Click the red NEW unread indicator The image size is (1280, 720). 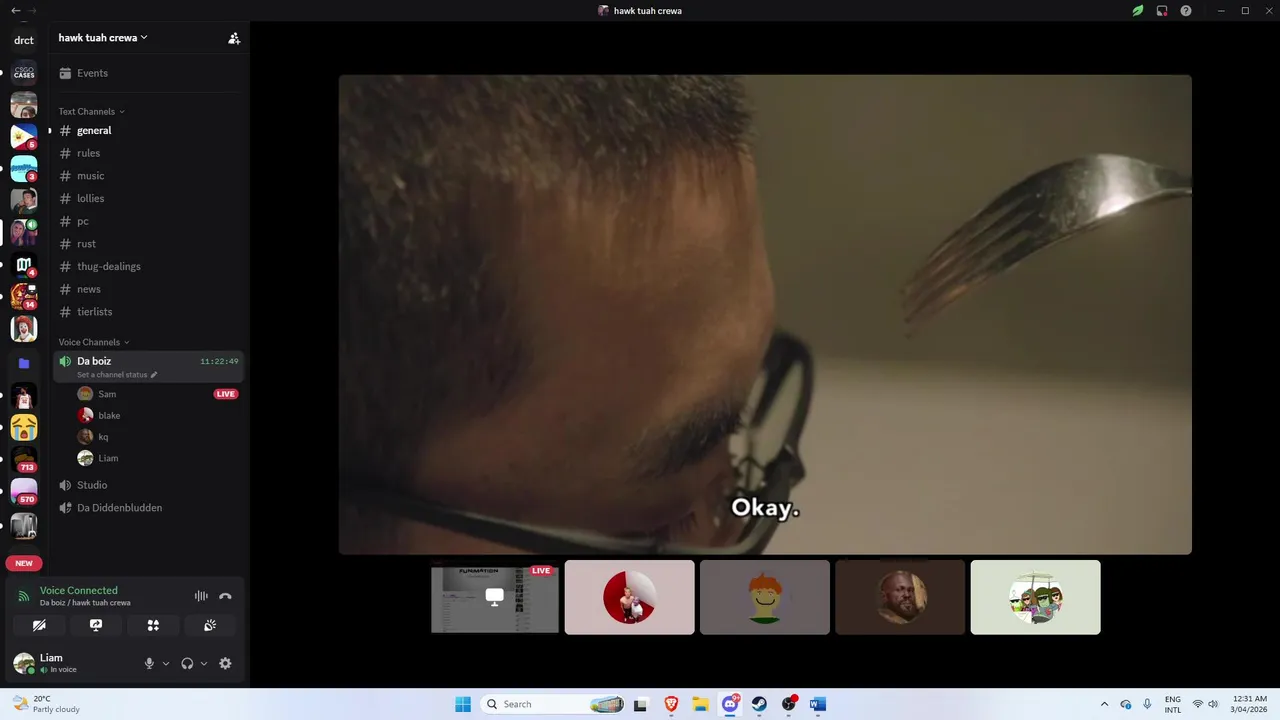click(24, 563)
